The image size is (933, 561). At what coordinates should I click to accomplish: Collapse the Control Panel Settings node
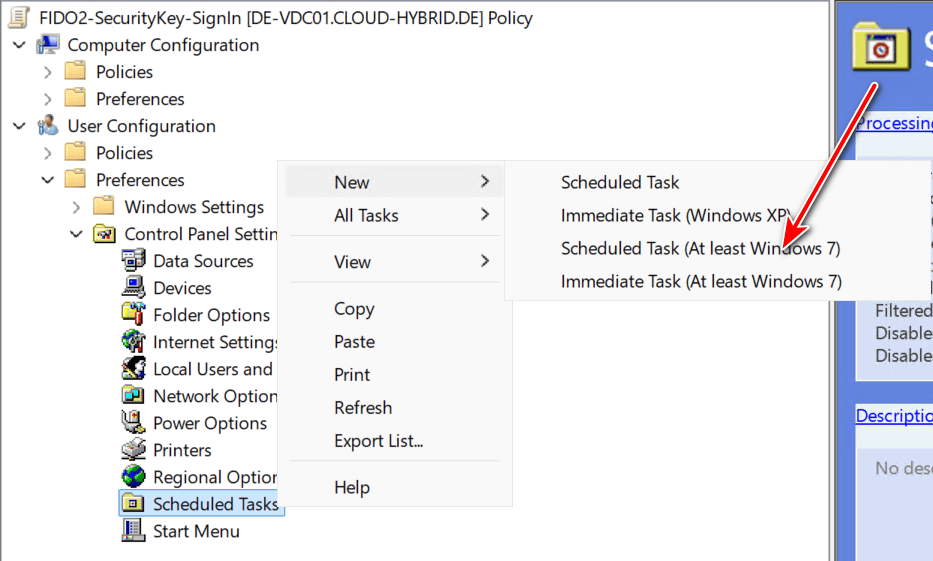click(77, 234)
